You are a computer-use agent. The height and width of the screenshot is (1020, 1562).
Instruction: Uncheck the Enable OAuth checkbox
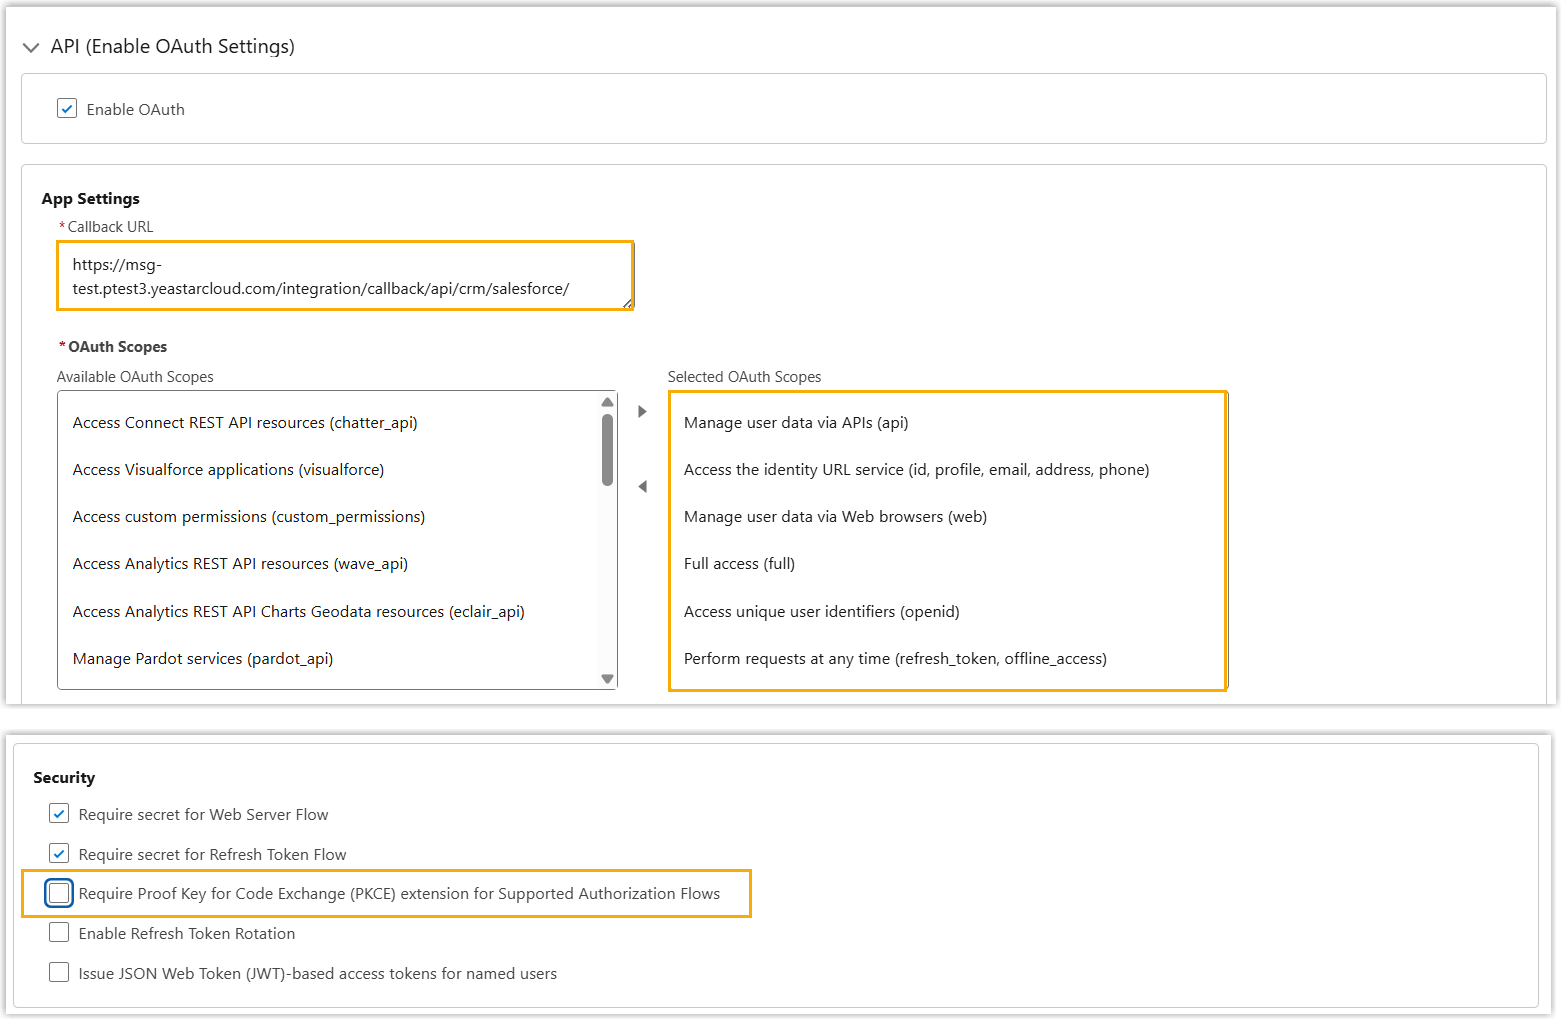click(67, 109)
